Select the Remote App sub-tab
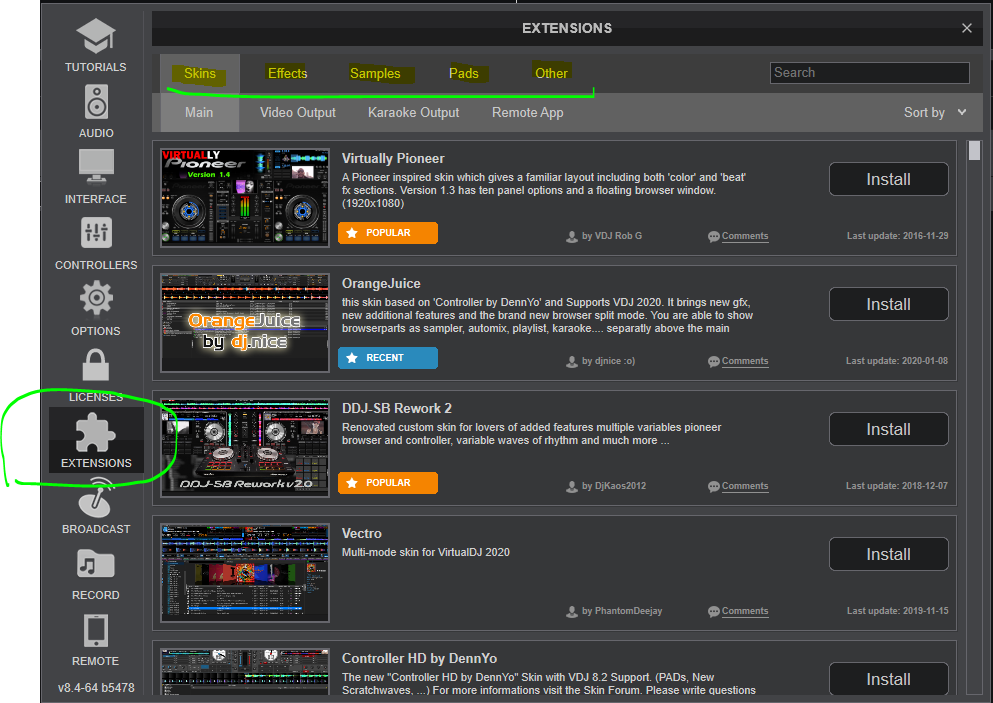The image size is (993, 703). point(528,113)
